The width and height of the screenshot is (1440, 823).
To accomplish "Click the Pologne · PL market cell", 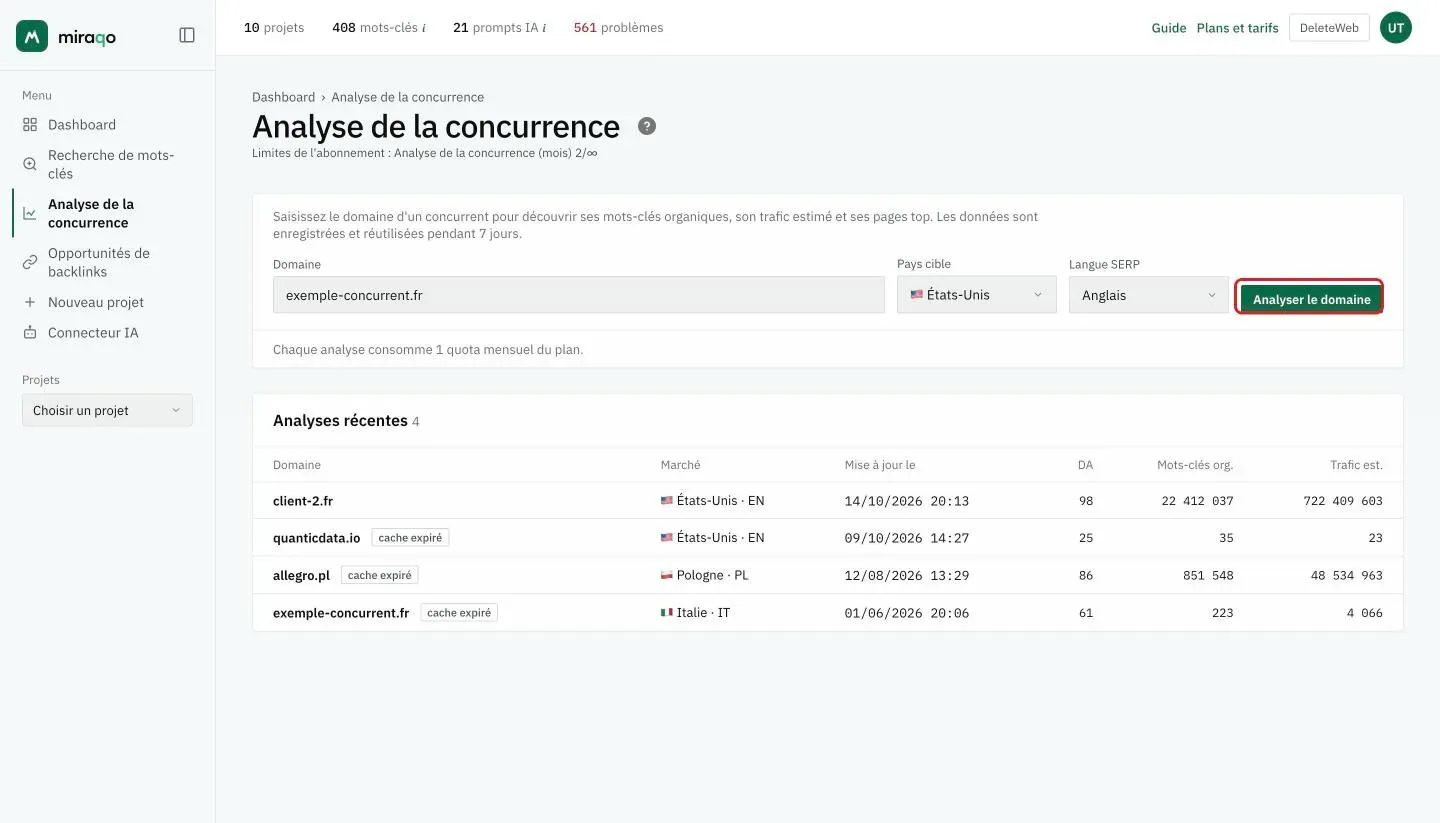I will [705, 575].
